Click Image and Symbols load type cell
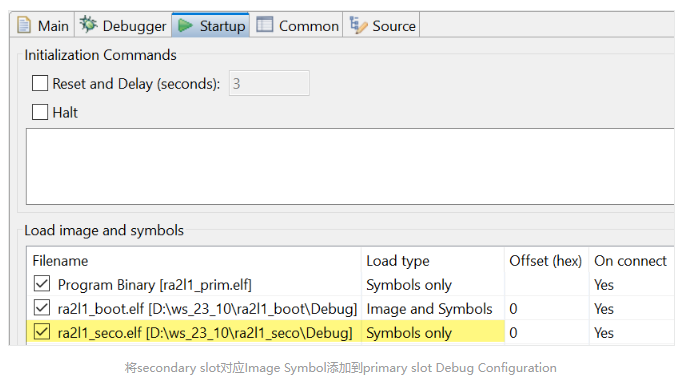 click(429, 309)
